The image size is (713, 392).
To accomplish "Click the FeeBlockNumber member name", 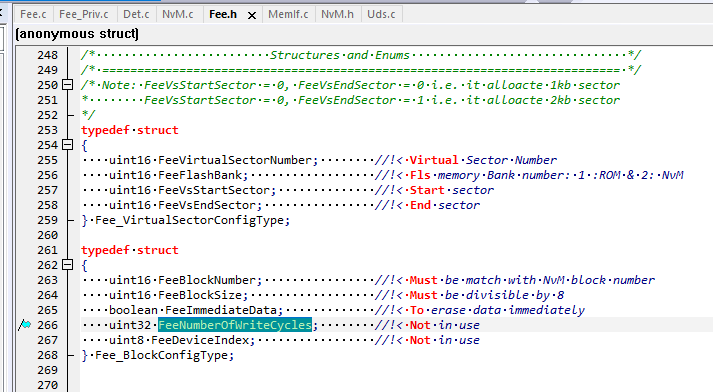I will tap(207, 280).
